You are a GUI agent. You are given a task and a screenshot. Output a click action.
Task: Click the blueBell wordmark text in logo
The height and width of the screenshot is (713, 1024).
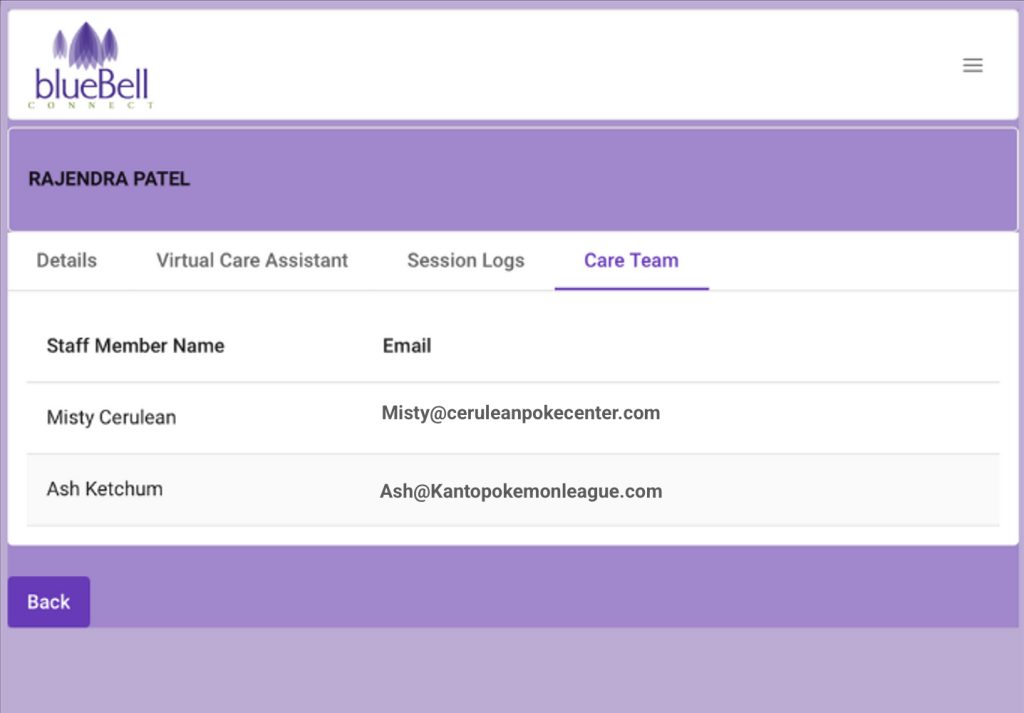pos(91,84)
